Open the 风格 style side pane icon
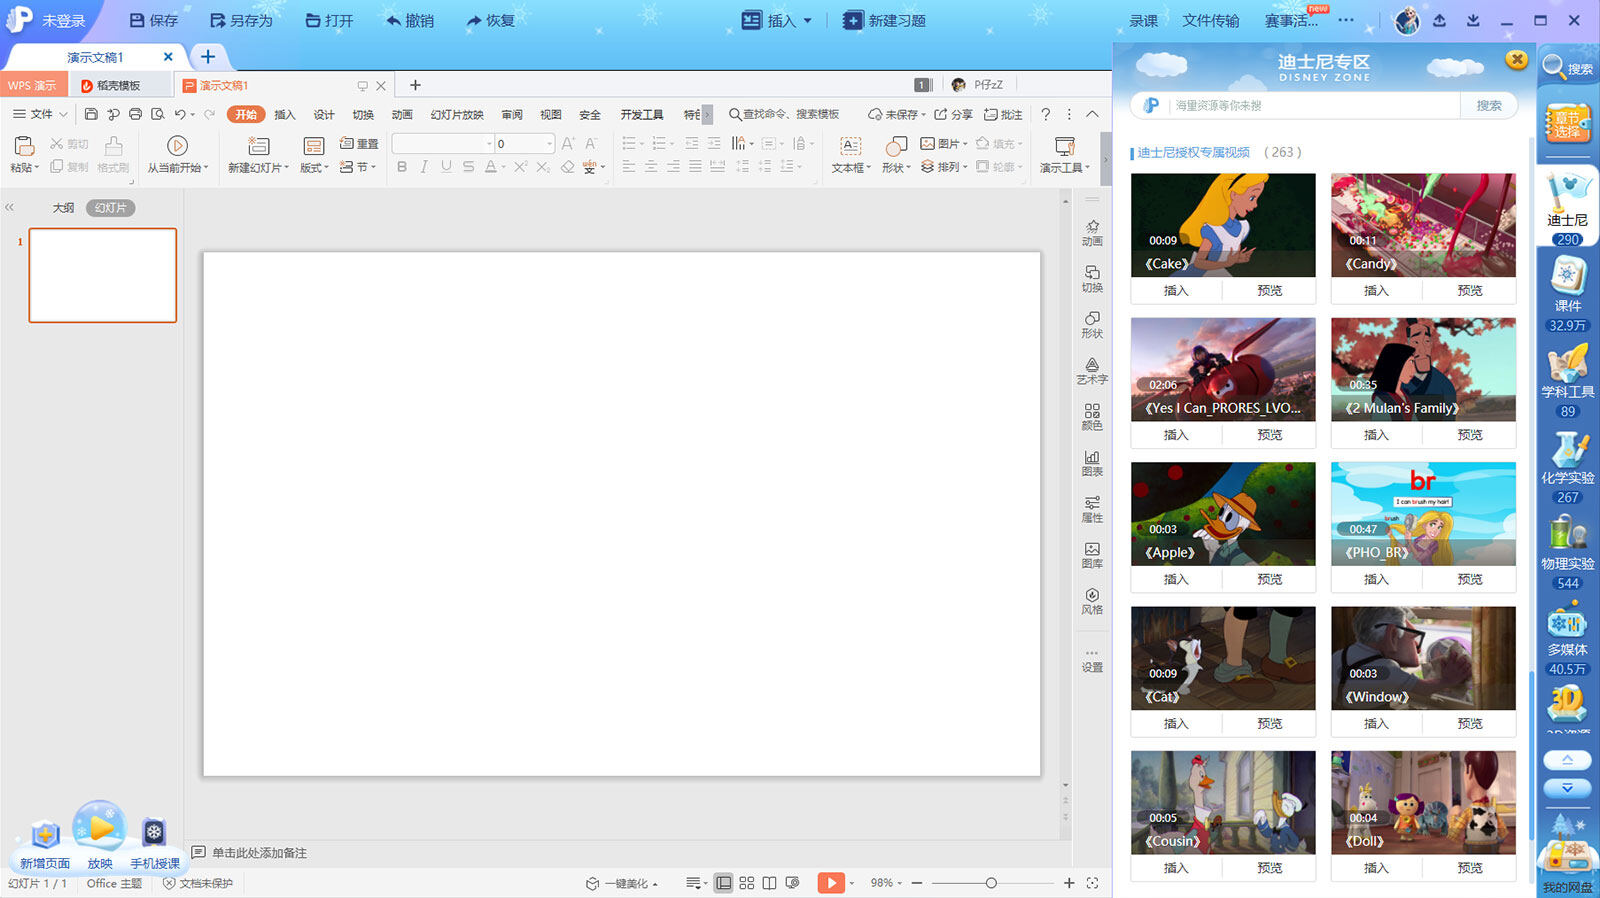 1092,601
